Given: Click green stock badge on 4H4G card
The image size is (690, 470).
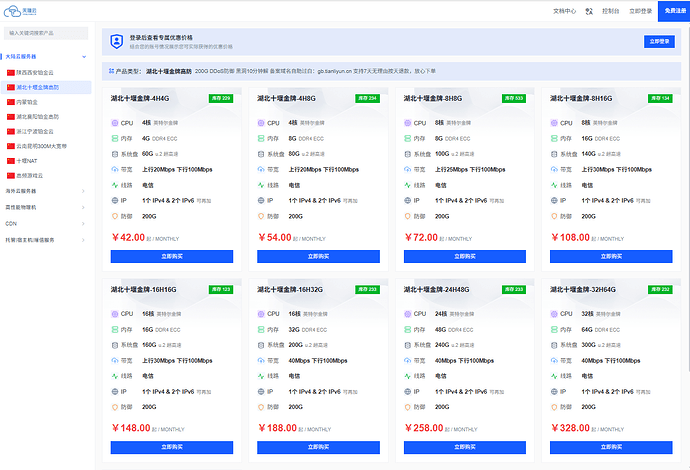Looking at the screenshot, I should [x=221, y=99].
